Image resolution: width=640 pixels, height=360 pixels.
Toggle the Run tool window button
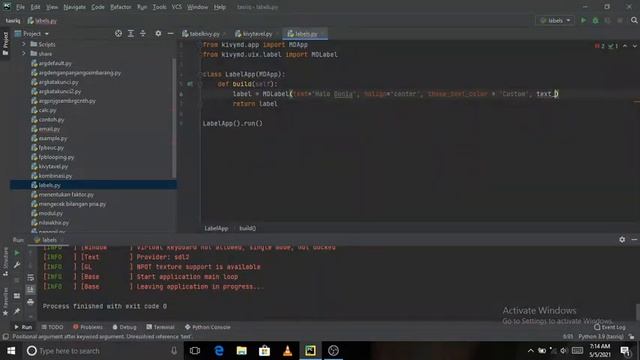23,327
